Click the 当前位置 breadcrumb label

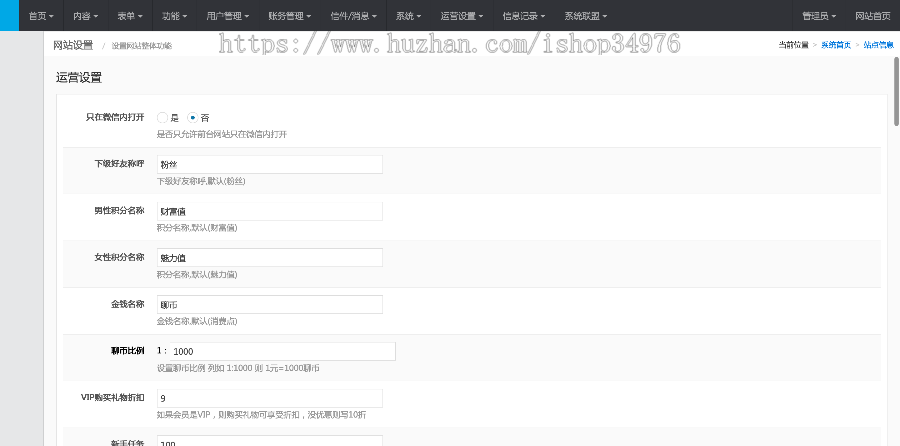(x=793, y=45)
